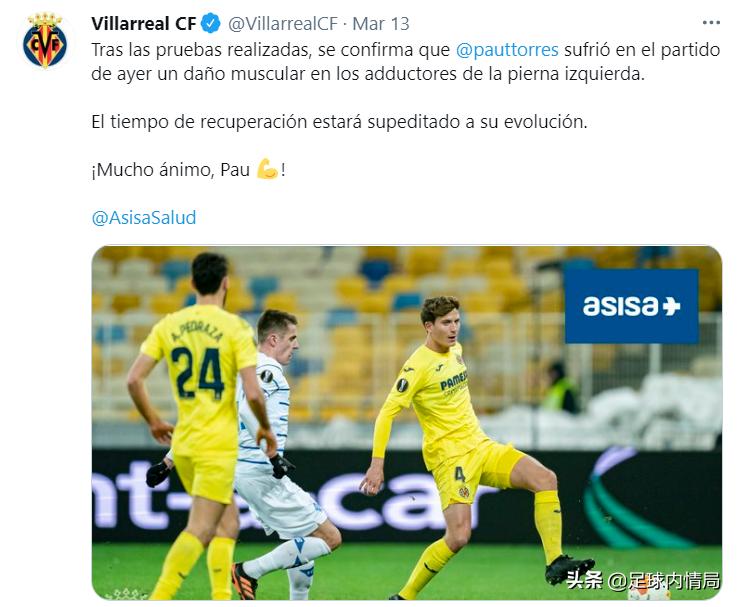Click the asisa sponsor logo
Screen dimensions: 738x607
[631, 306]
